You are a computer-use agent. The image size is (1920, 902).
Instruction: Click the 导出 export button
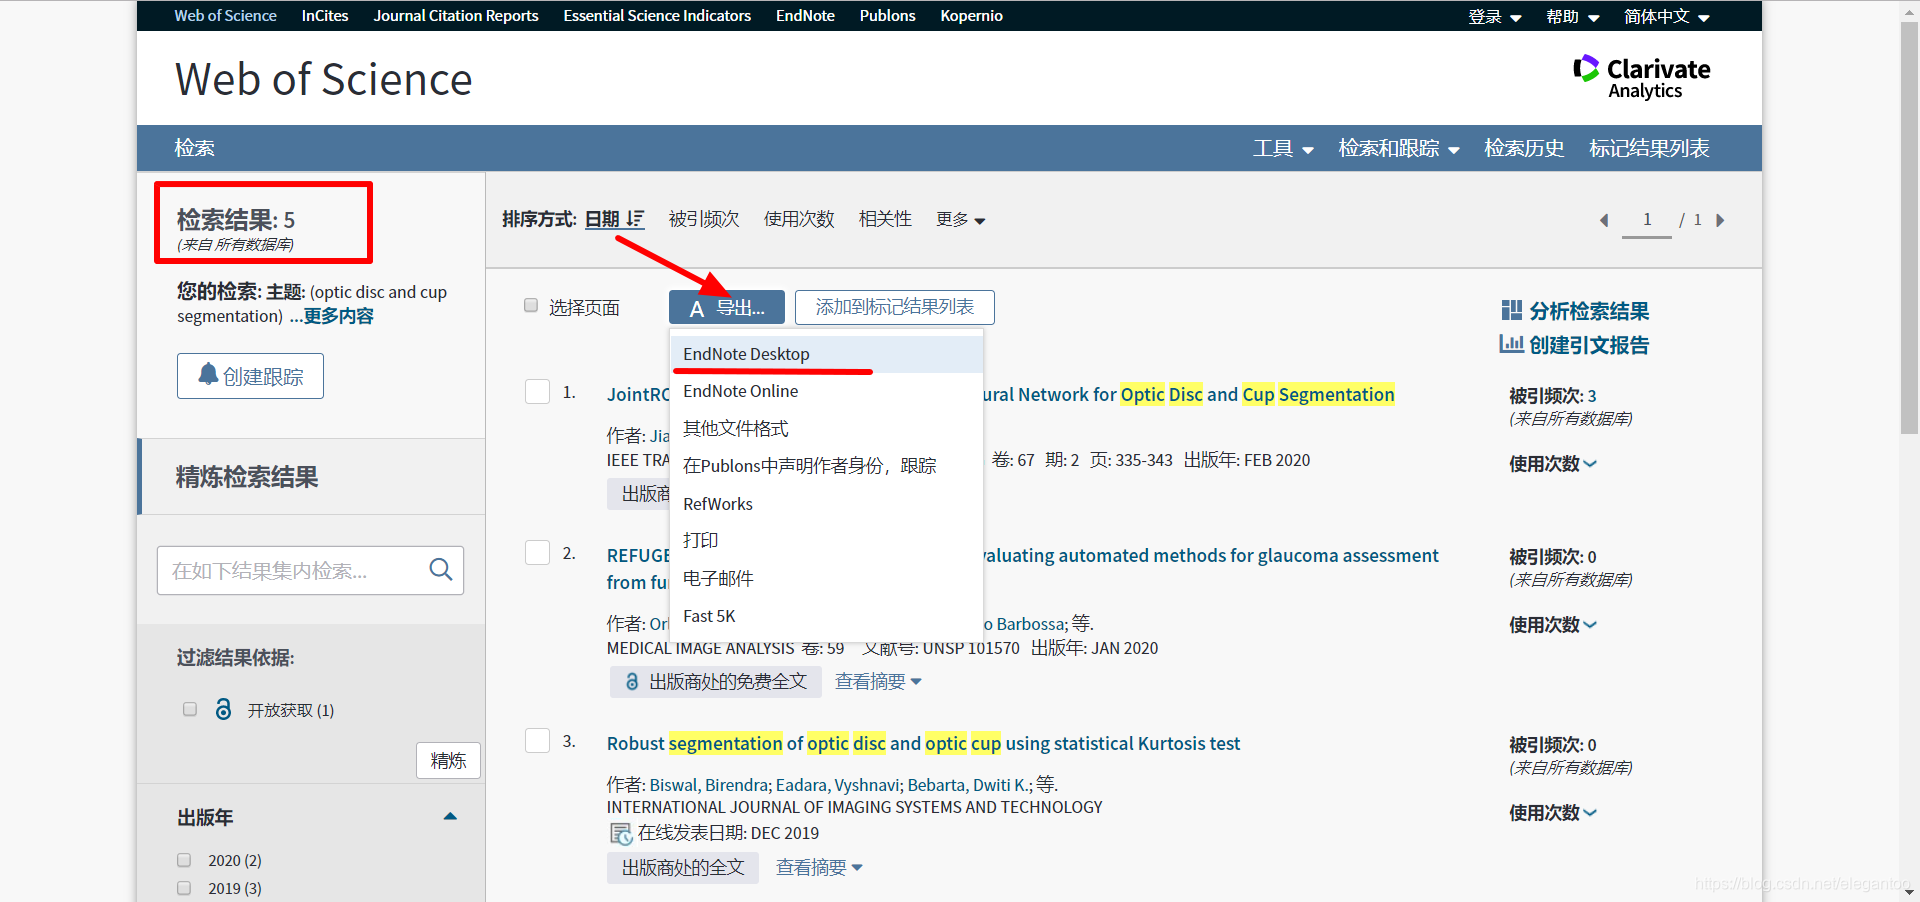pyautogui.click(x=727, y=308)
